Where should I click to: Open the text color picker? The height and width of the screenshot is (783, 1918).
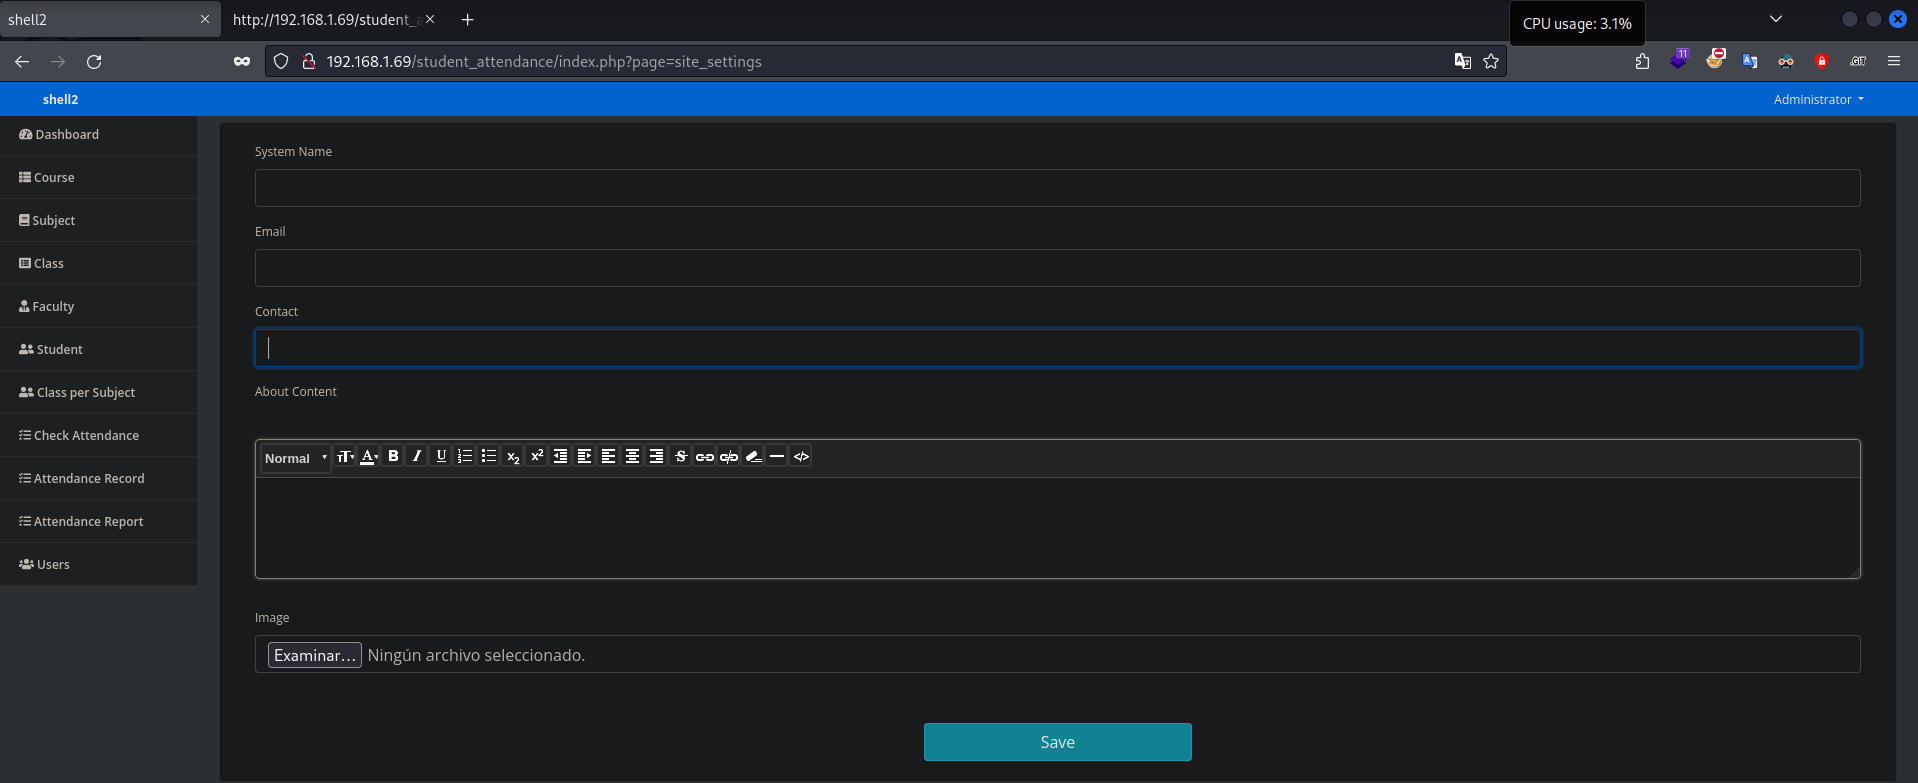click(x=369, y=456)
